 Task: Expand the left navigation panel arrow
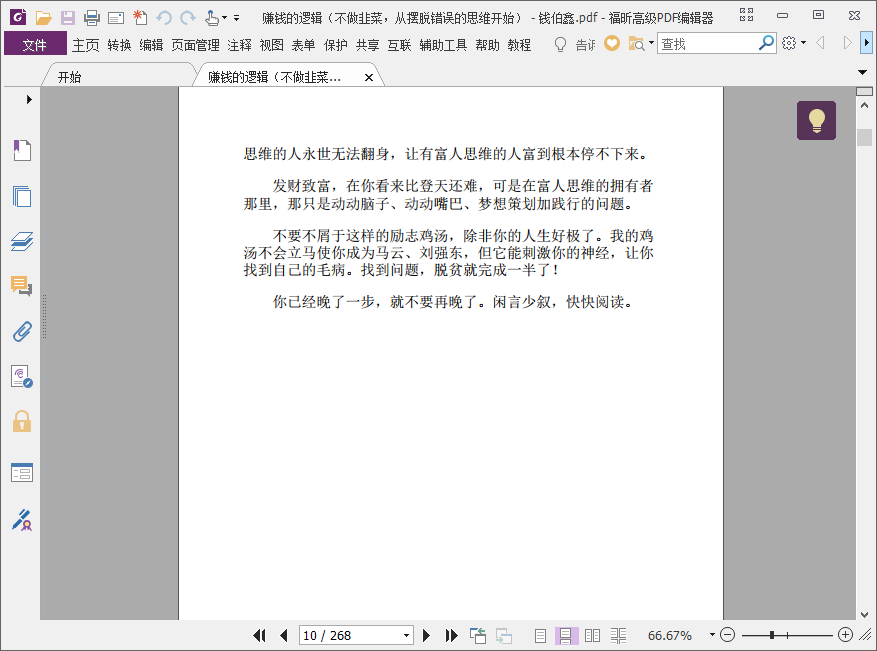29,100
